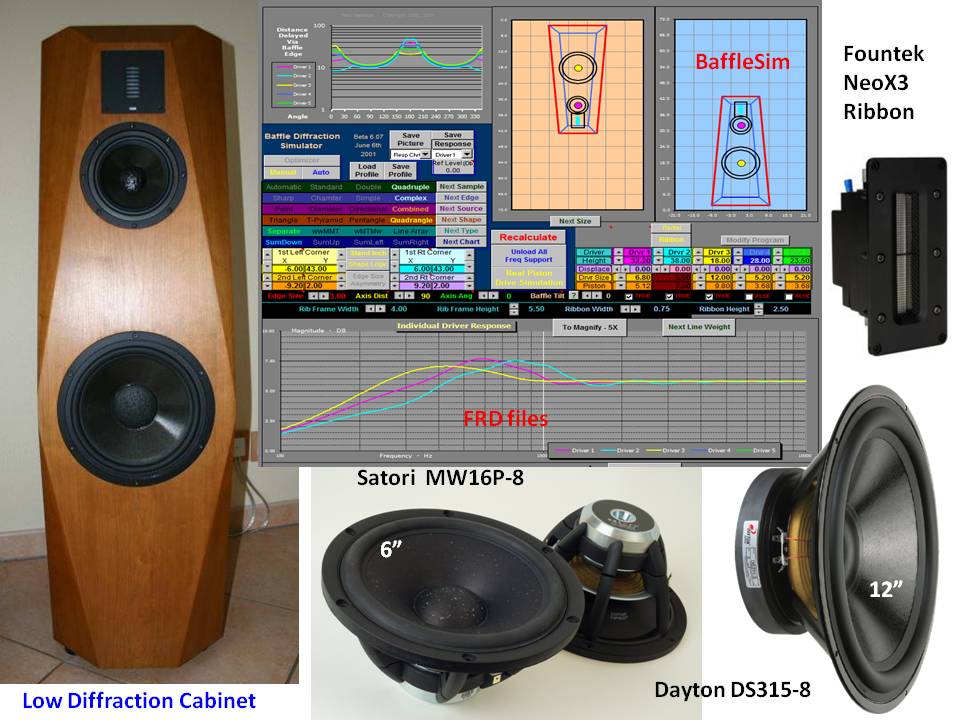
Task: Click the Driver 1 legend entry
Action: point(574,451)
